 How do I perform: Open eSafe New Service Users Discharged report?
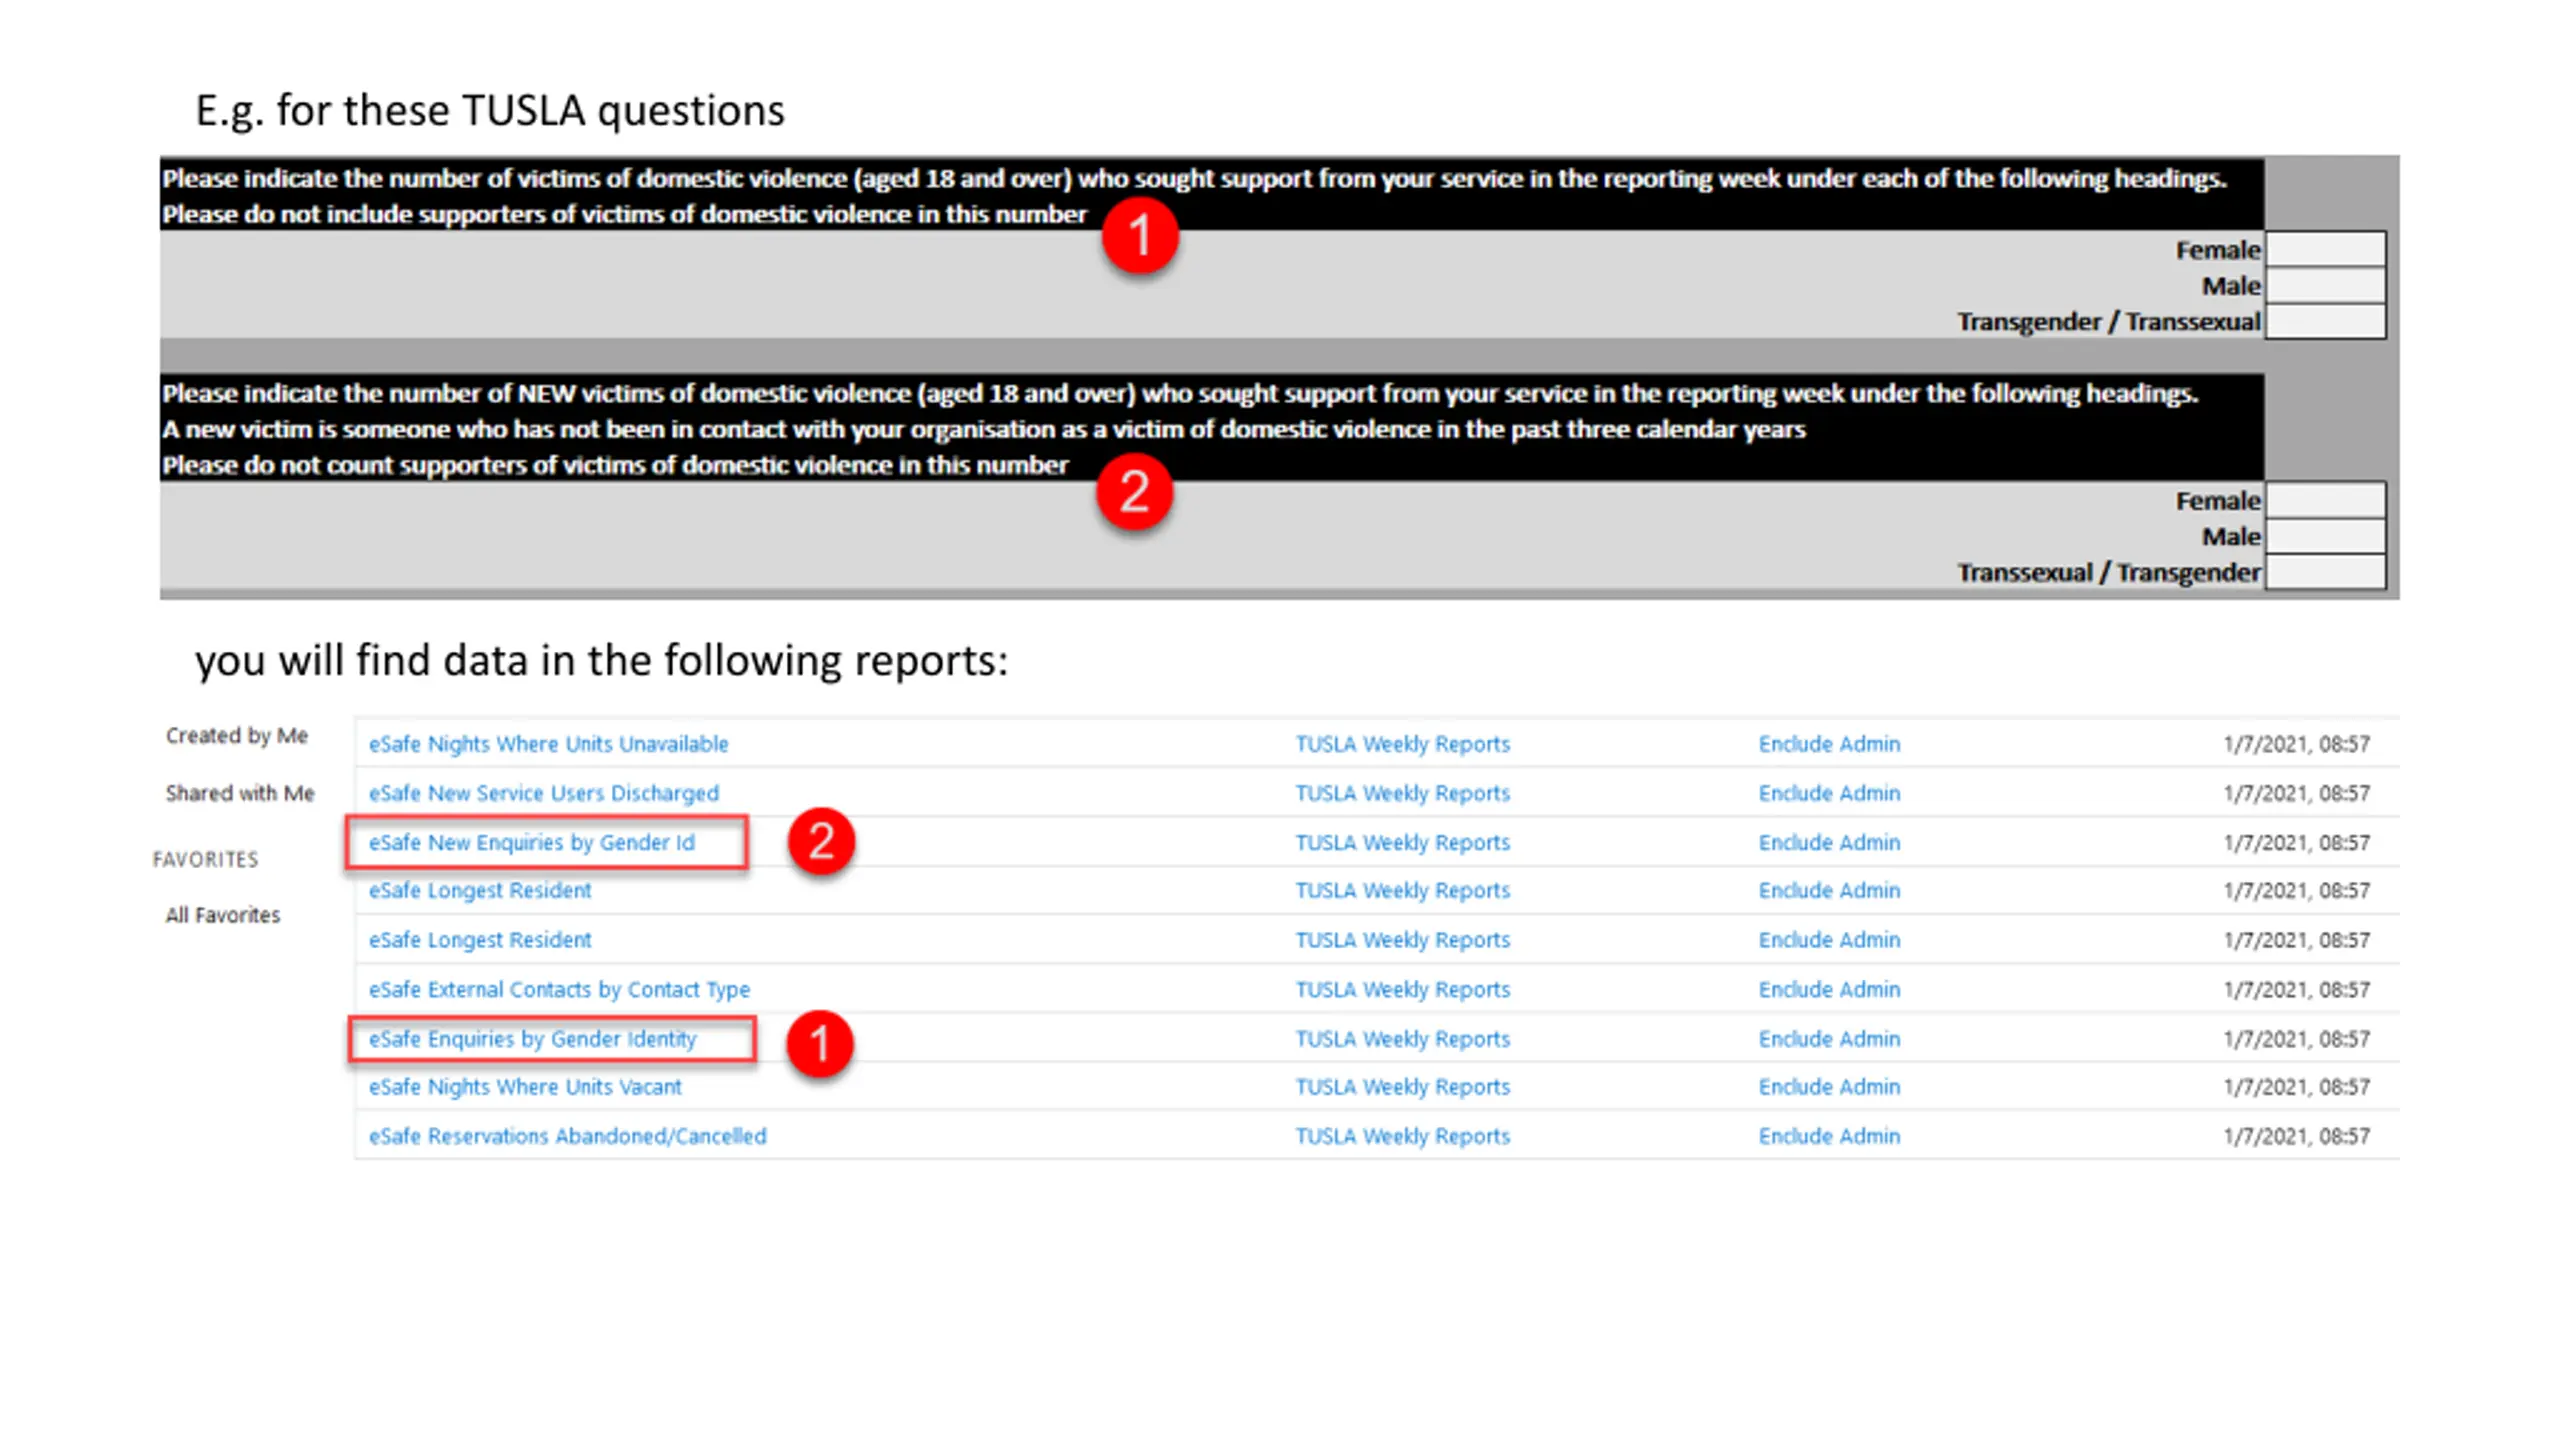(x=543, y=793)
